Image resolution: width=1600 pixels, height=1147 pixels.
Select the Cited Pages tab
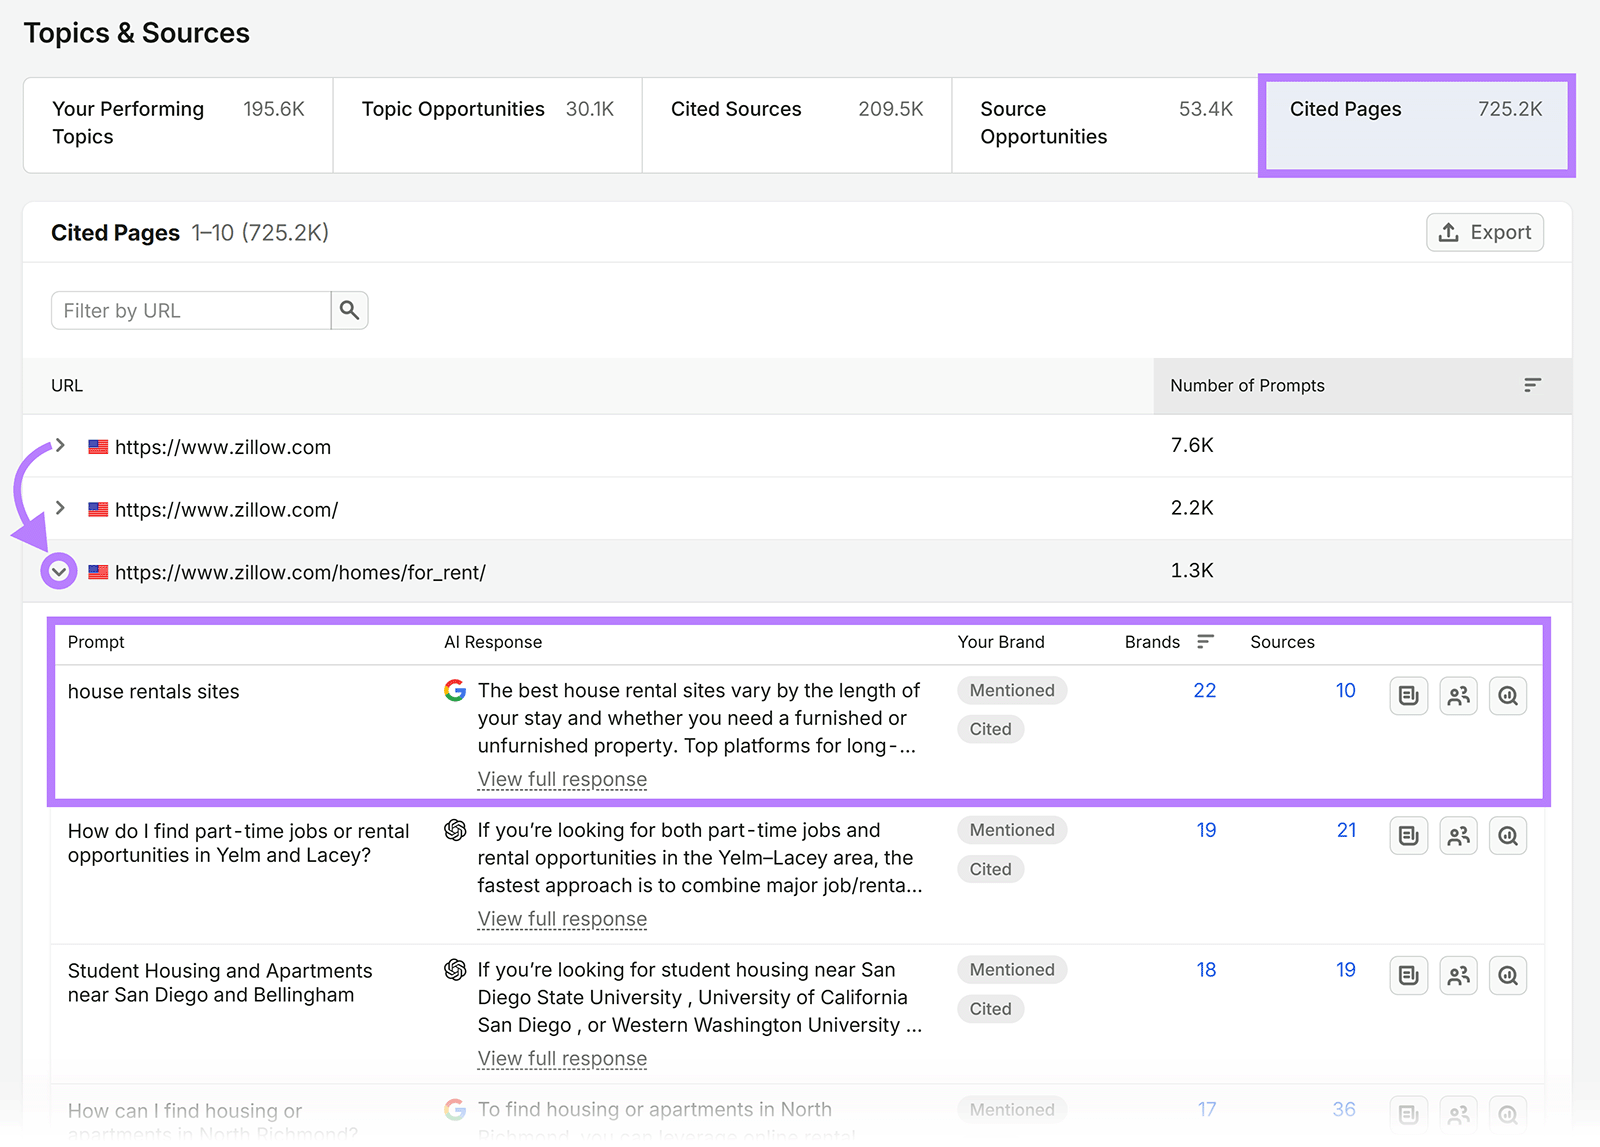(x=1416, y=125)
